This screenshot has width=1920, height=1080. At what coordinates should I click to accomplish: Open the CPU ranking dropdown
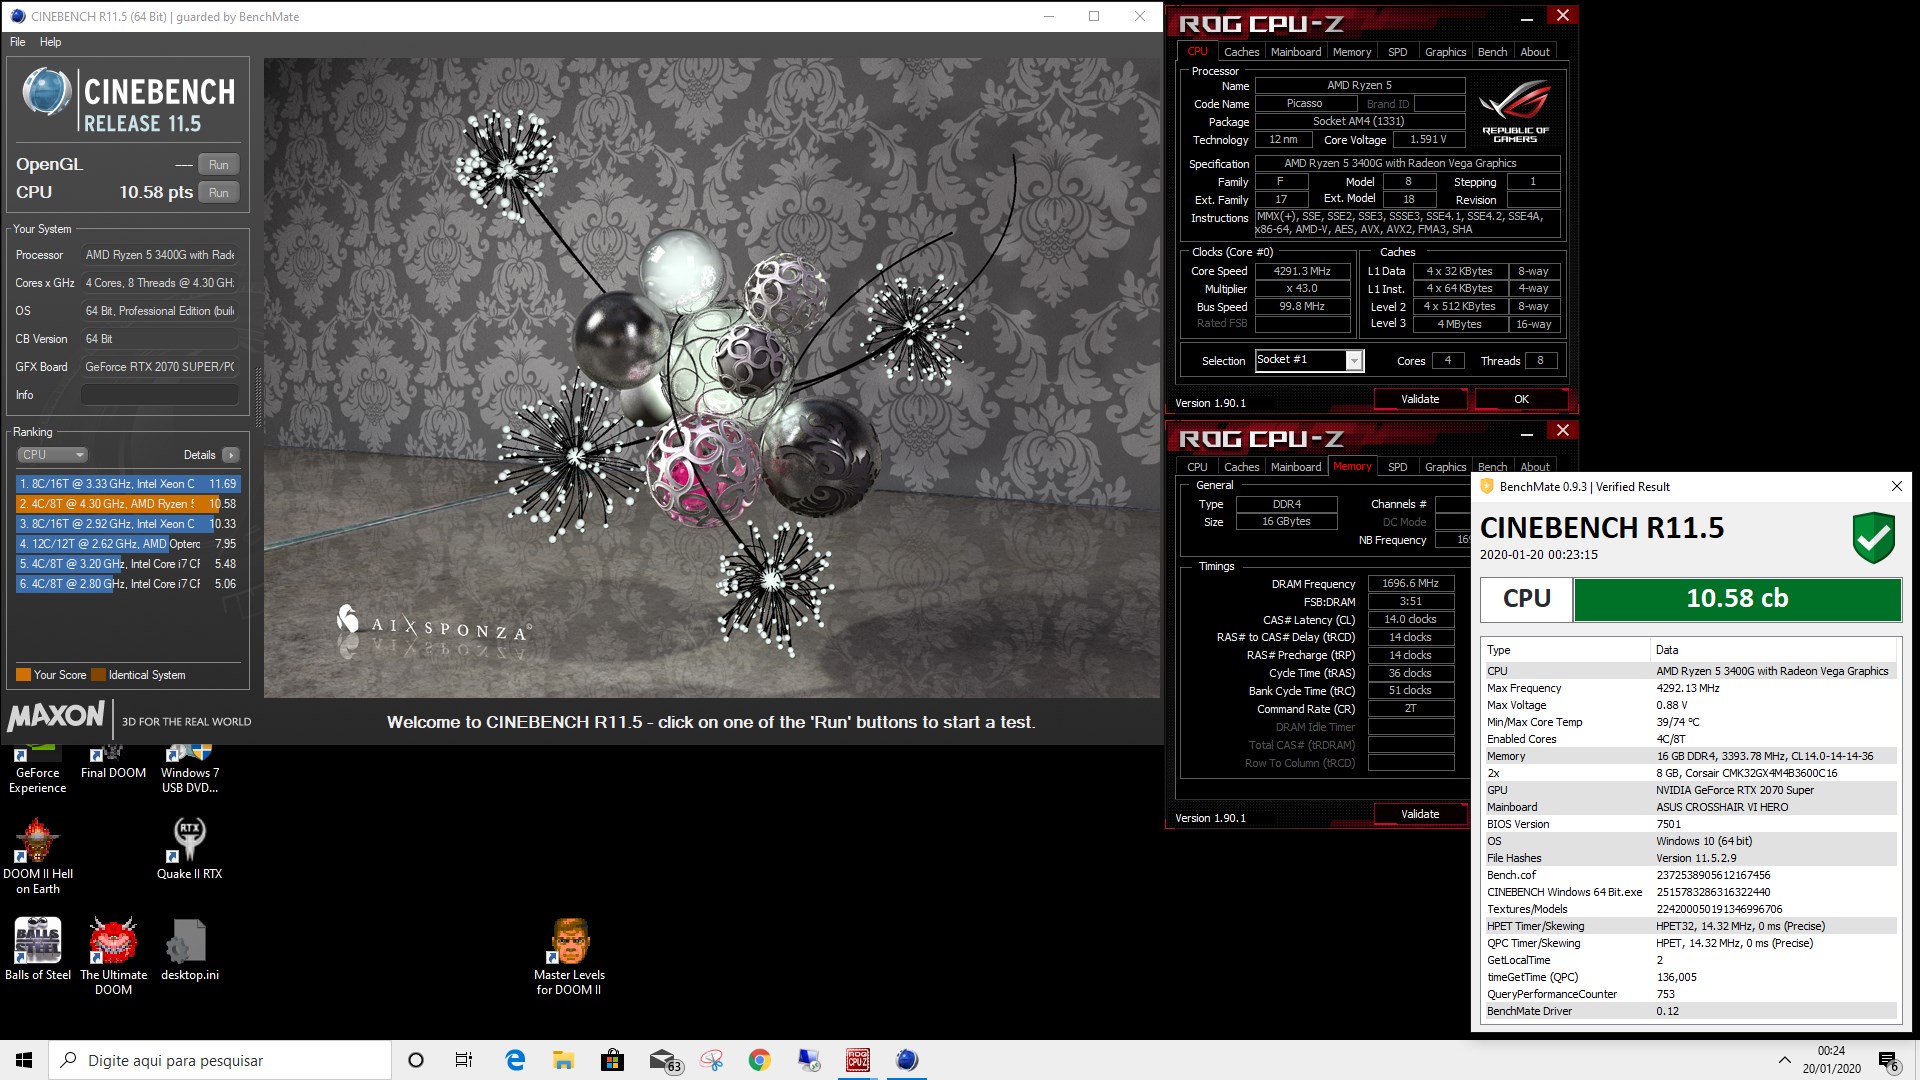coord(52,454)
